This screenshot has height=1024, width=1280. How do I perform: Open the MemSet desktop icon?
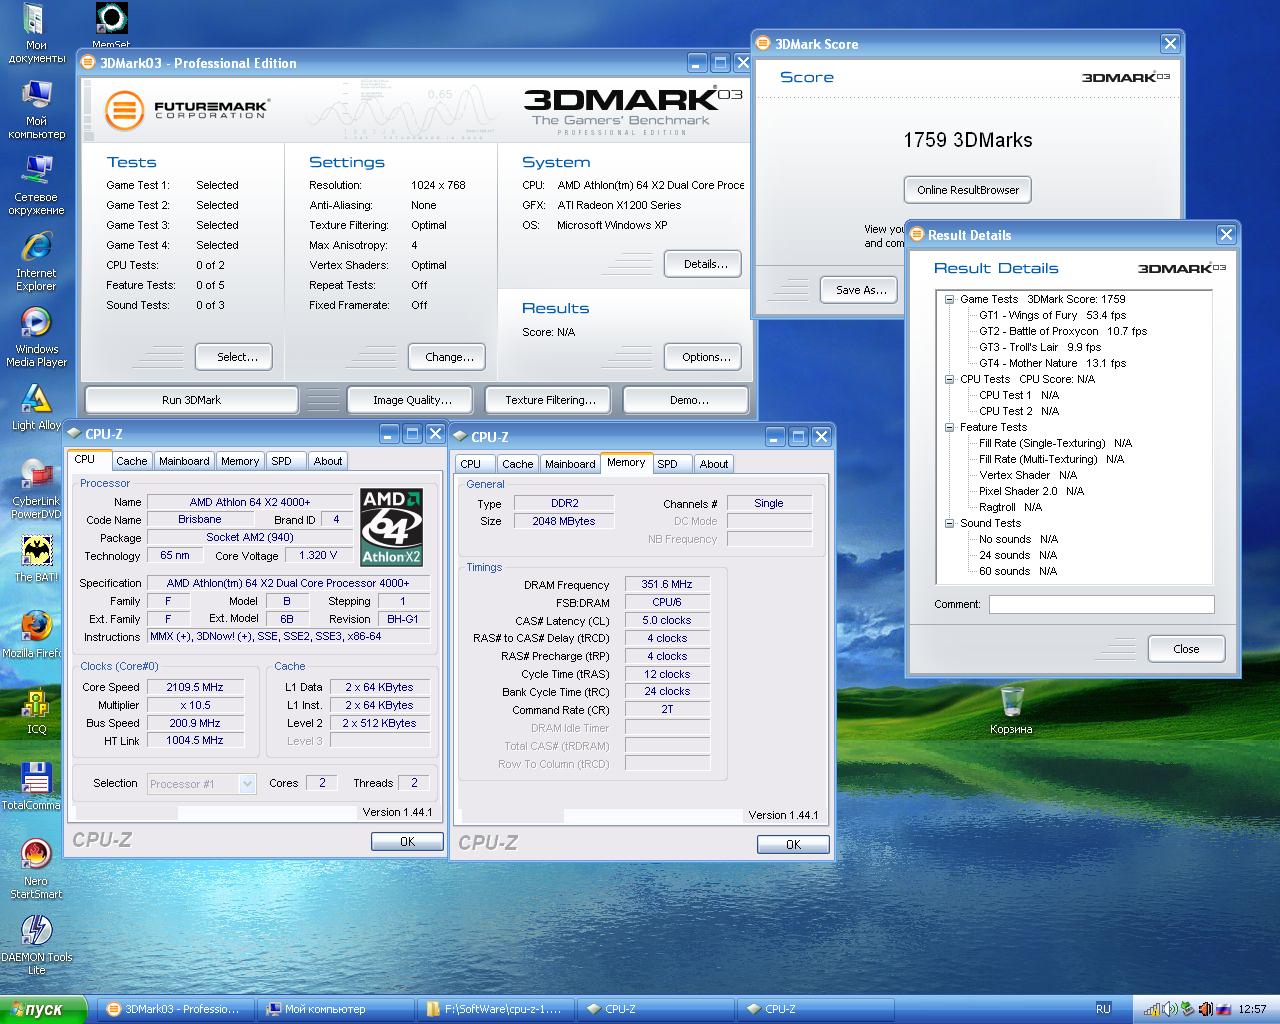[x=111, y=24]
